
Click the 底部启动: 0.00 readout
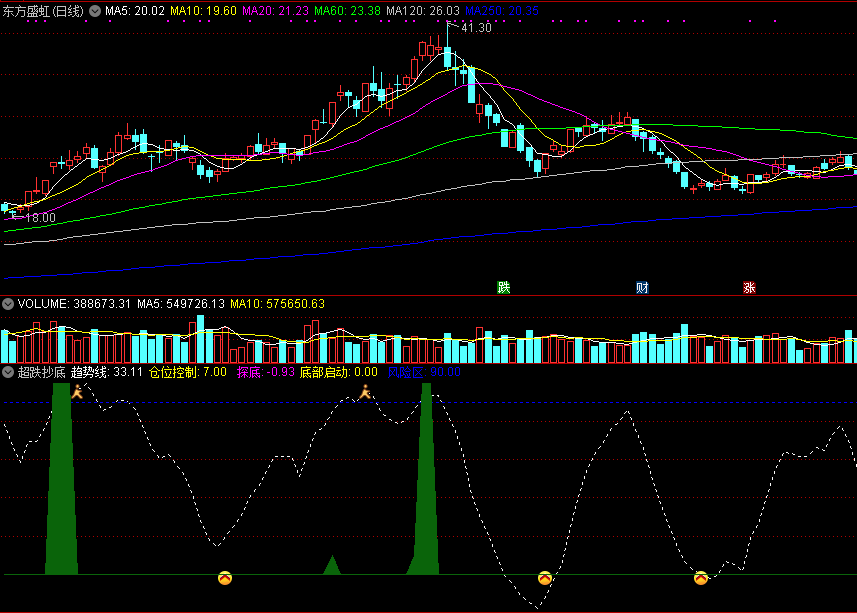click(339, 373)
